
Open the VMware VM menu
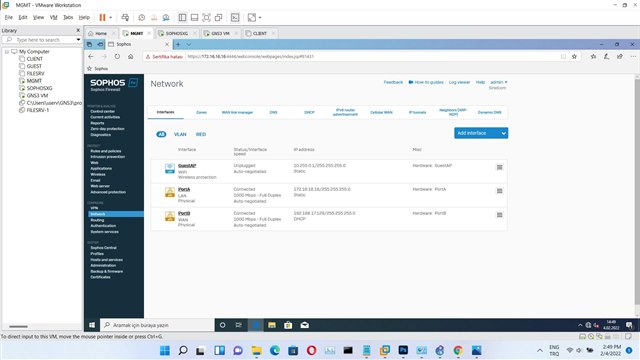click(53, 18)
